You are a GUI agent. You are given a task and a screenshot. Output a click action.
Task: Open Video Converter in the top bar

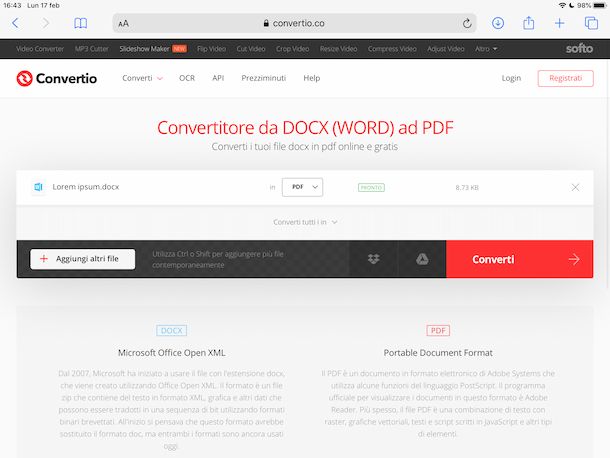pyautogui.click(x=40, y=49)
